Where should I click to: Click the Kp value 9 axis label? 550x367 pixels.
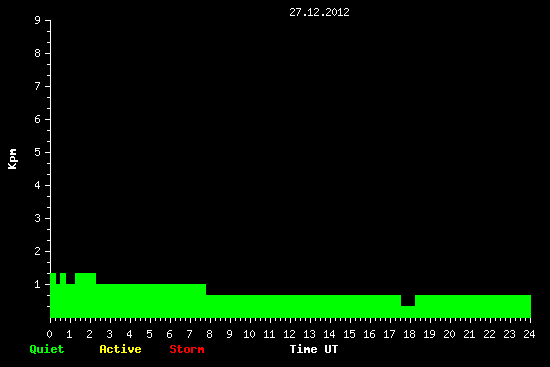coord(38,20)
